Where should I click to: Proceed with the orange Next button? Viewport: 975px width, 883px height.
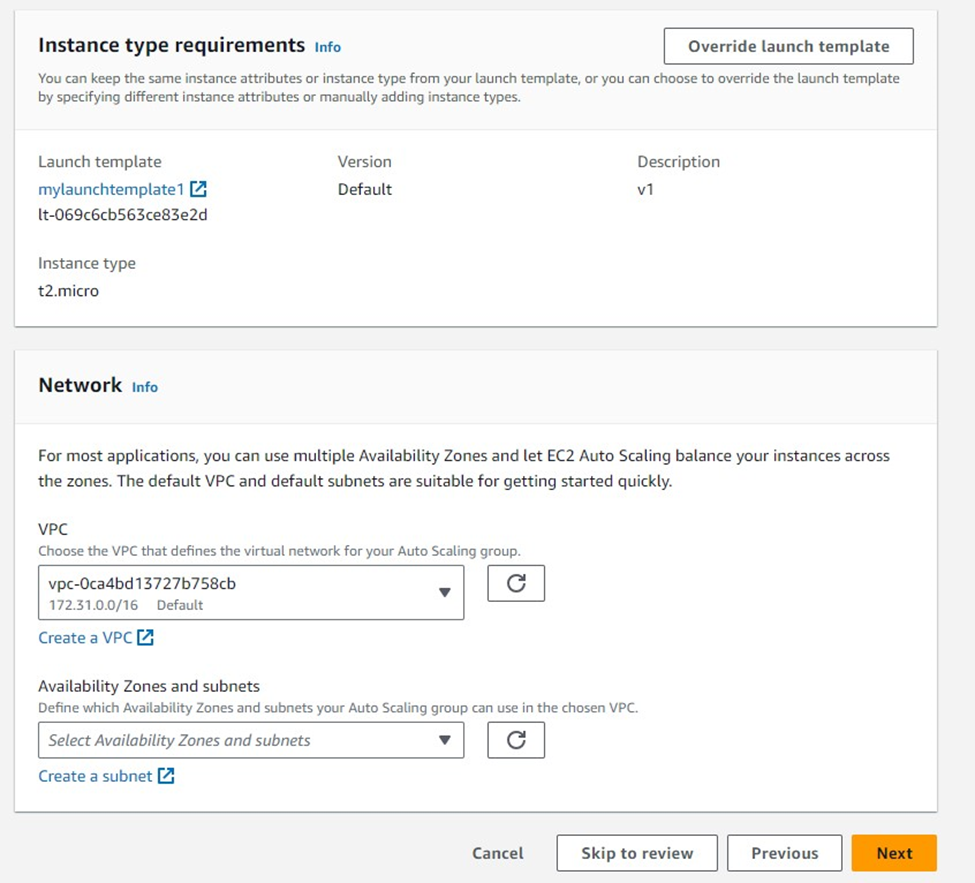(894, 853)
